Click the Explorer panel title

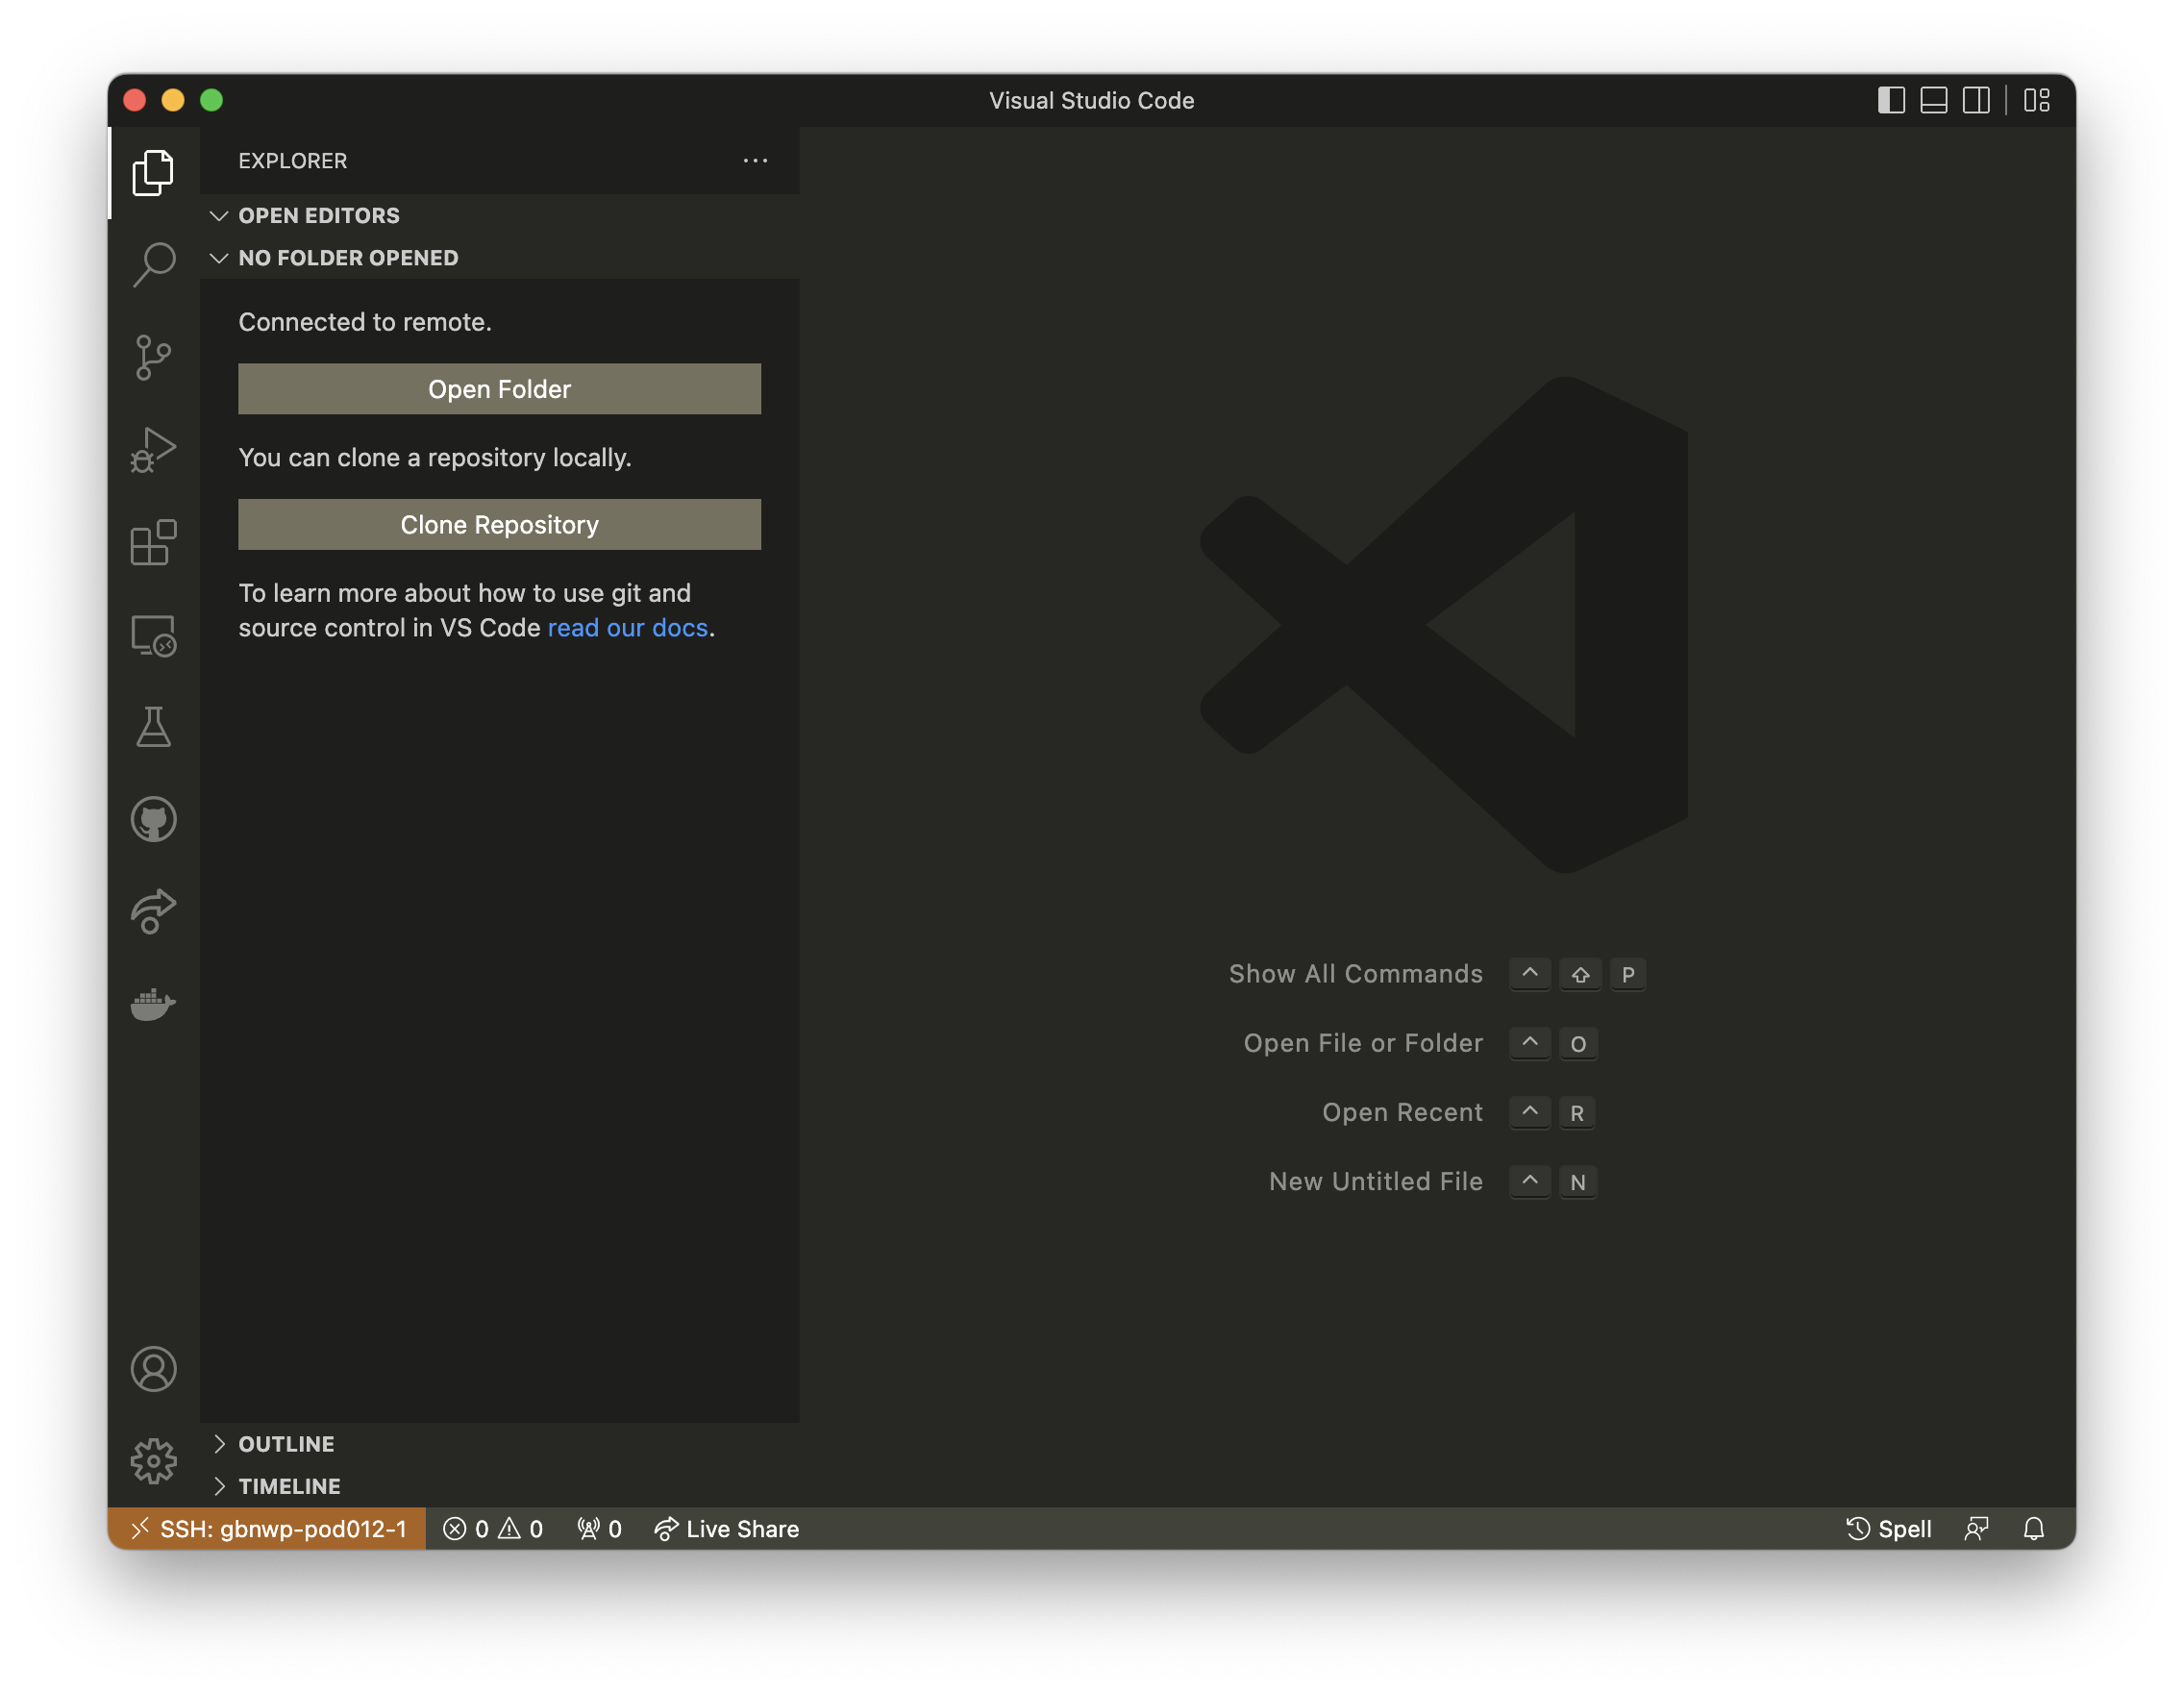pyautogui.click(x=292, y=160)
